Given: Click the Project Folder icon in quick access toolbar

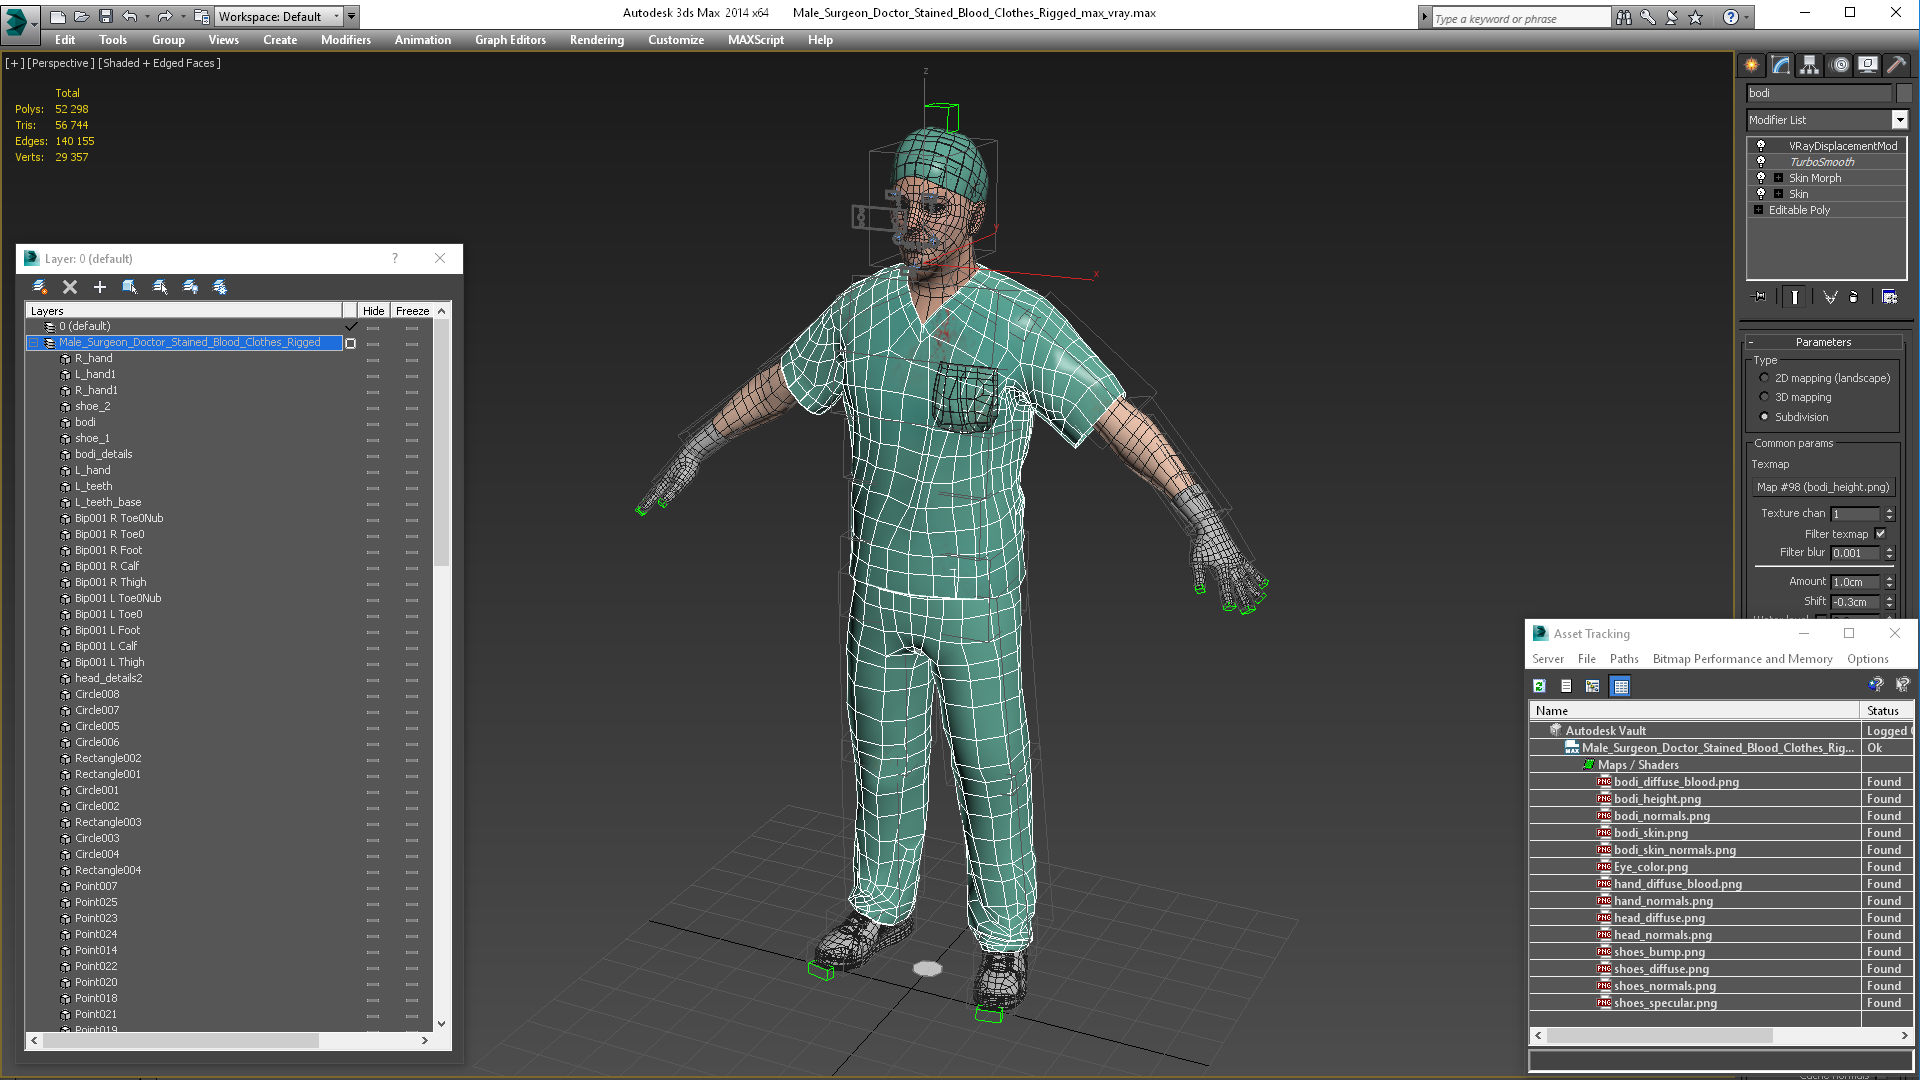Looking at the screenshot, I should pos(201,16).
